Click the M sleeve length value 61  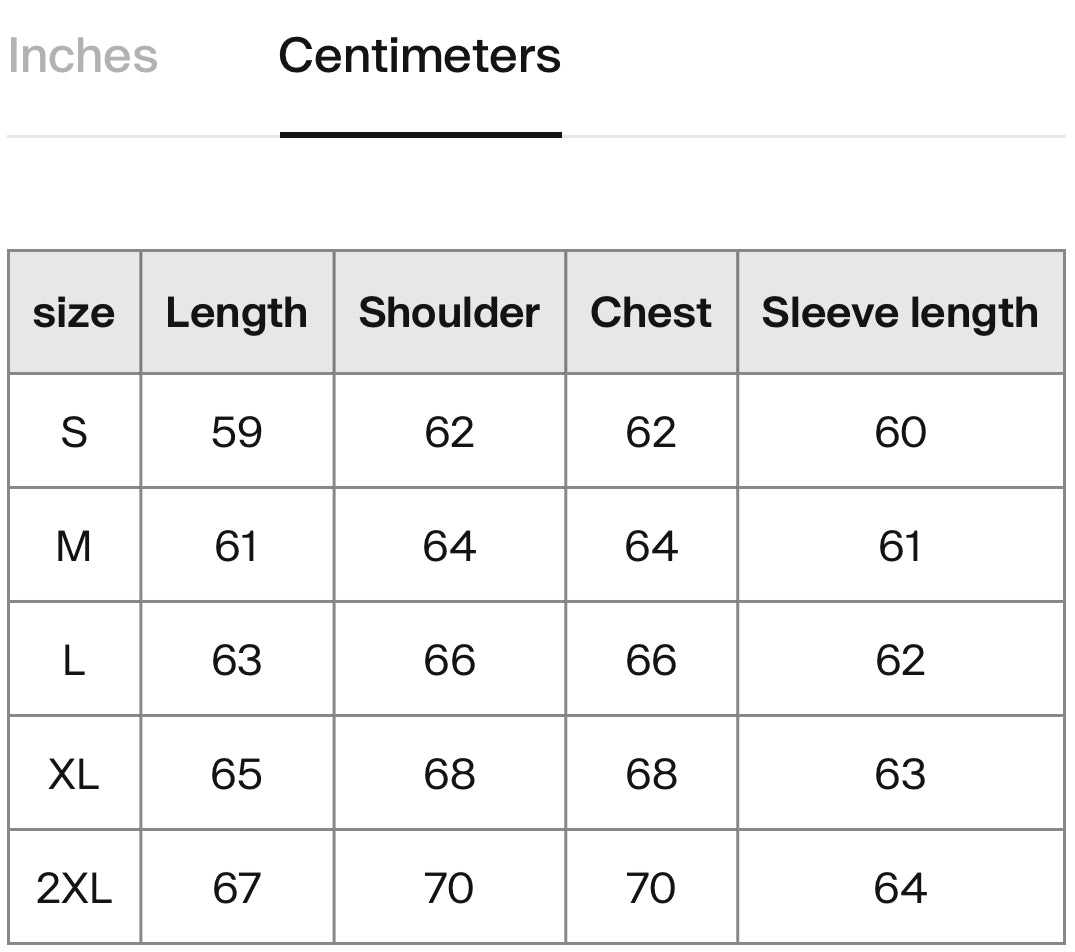point(900,546)
